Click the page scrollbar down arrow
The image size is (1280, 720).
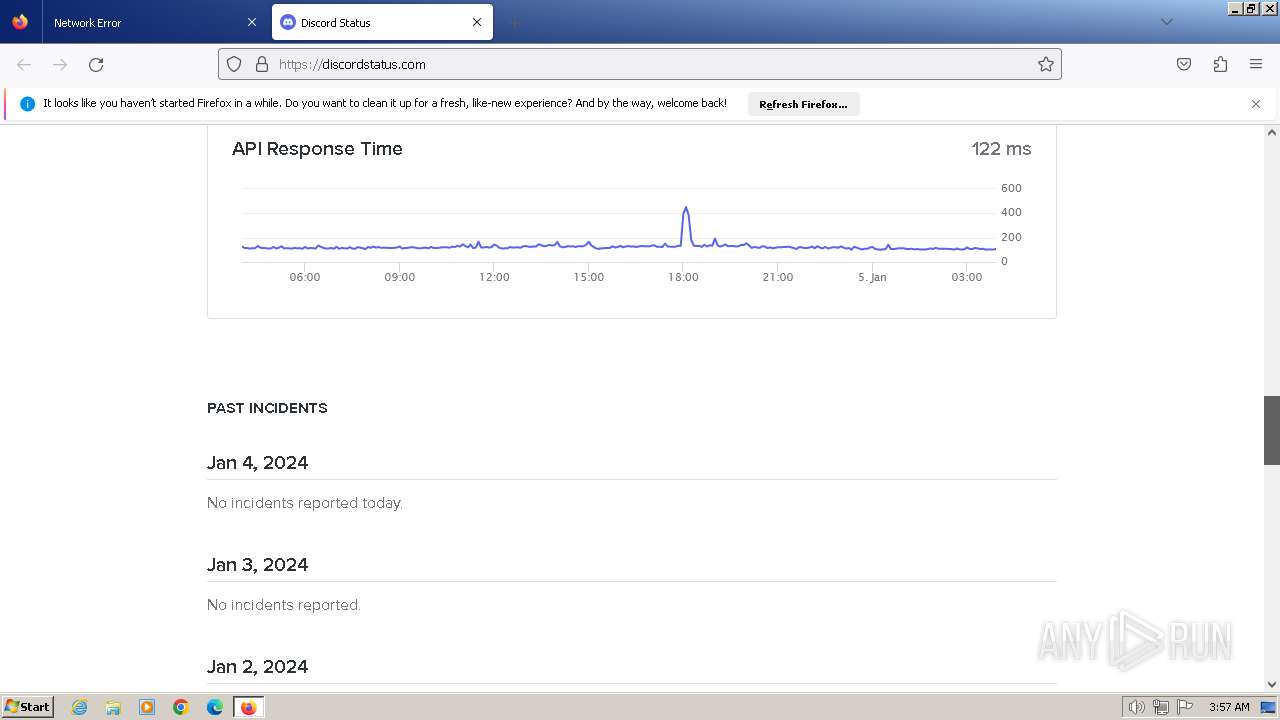(x=1272, y=685)
